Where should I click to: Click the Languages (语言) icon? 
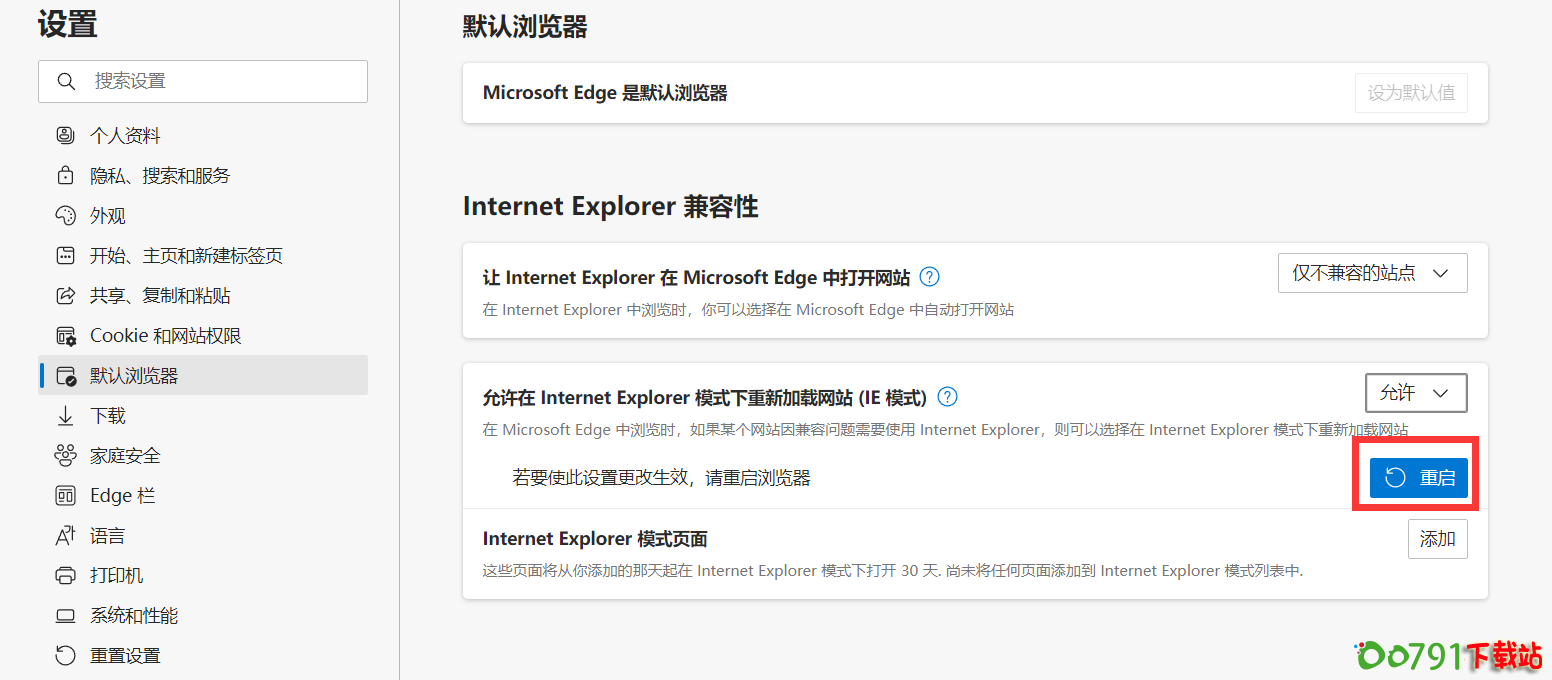click(x=65, y=536)
